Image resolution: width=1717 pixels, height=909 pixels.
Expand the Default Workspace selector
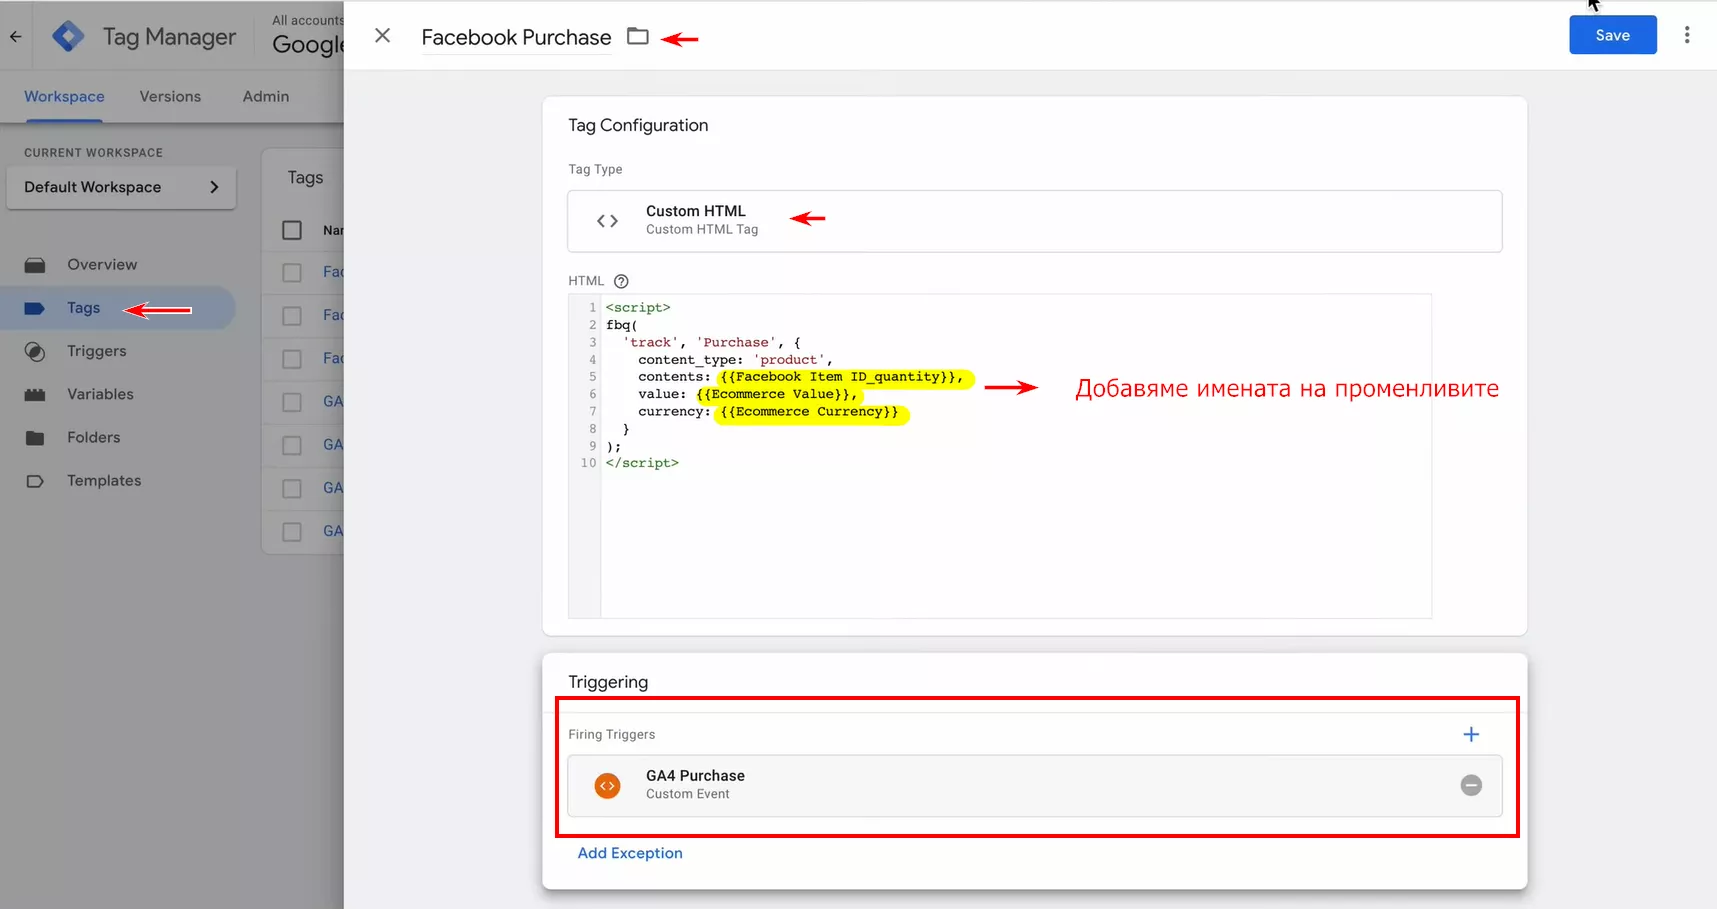coord(121,187)
